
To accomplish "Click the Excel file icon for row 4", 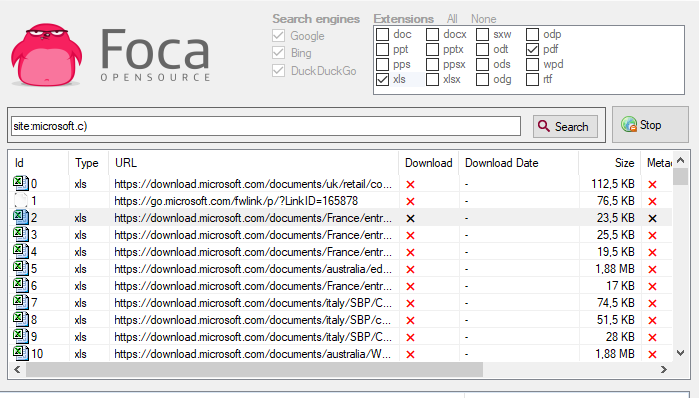I will 21,251.
